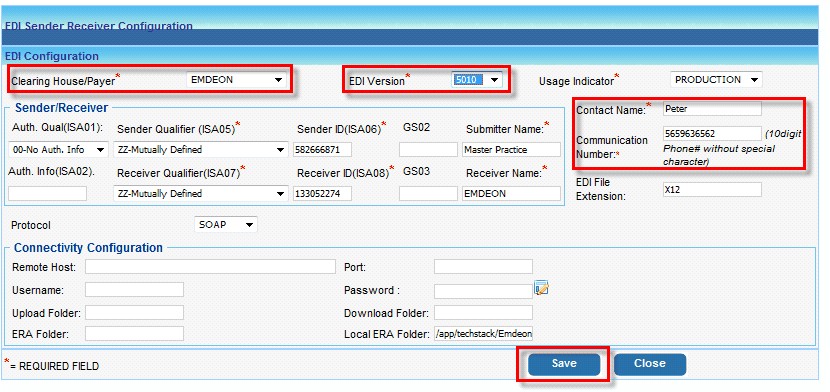Open the Sender Qualifier (ISA05) dropdown

[201, 150]
